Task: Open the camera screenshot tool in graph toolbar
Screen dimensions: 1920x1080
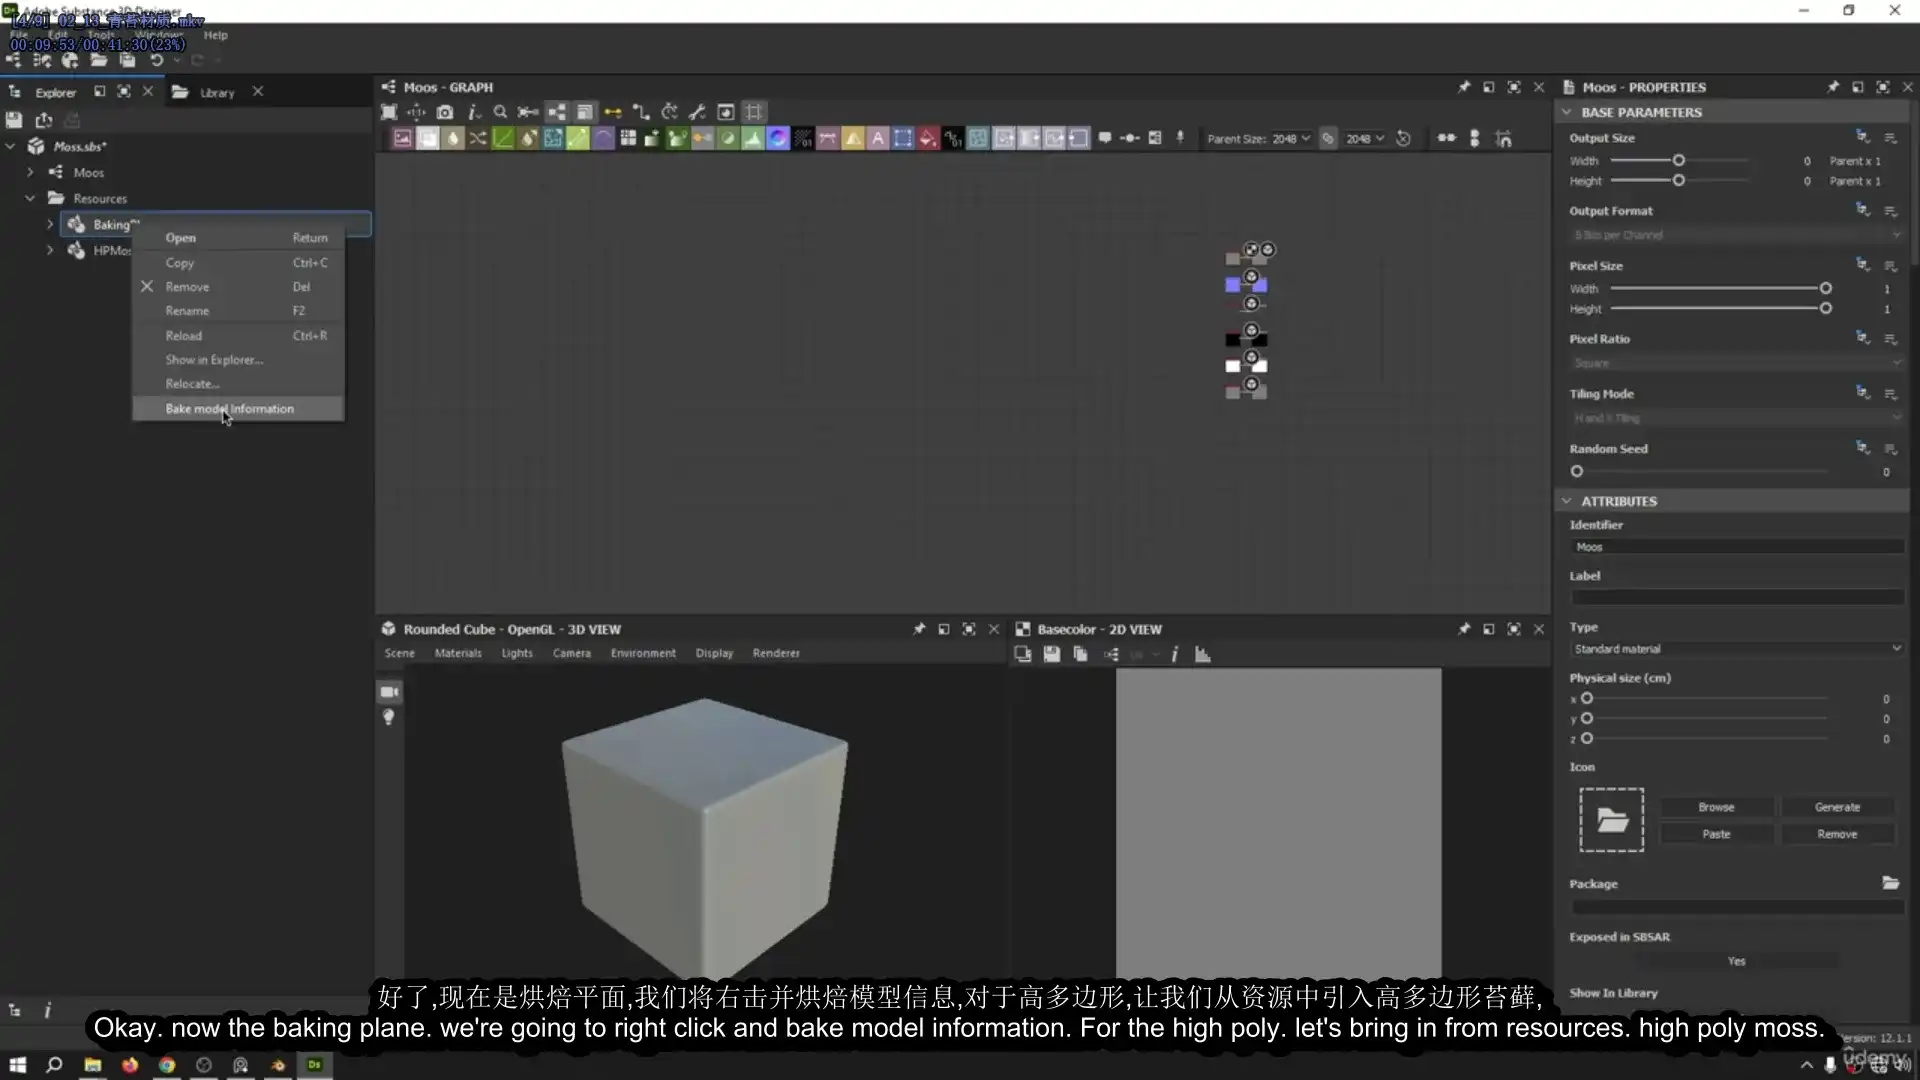Action: click(447, 111)
